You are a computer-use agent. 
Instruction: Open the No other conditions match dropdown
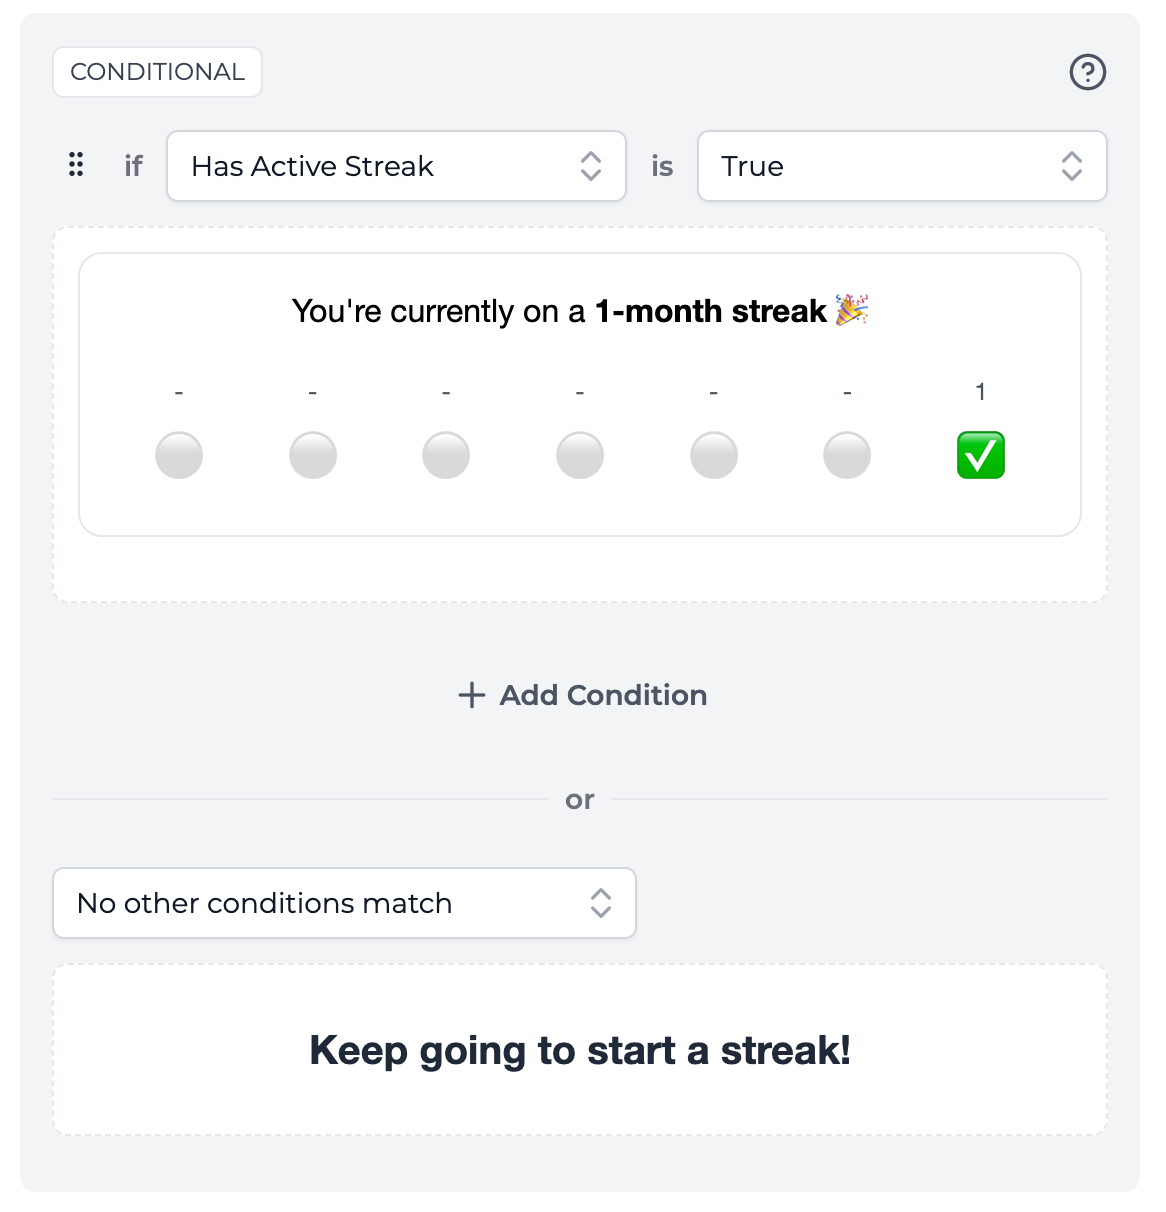click(x=344, y=903)
